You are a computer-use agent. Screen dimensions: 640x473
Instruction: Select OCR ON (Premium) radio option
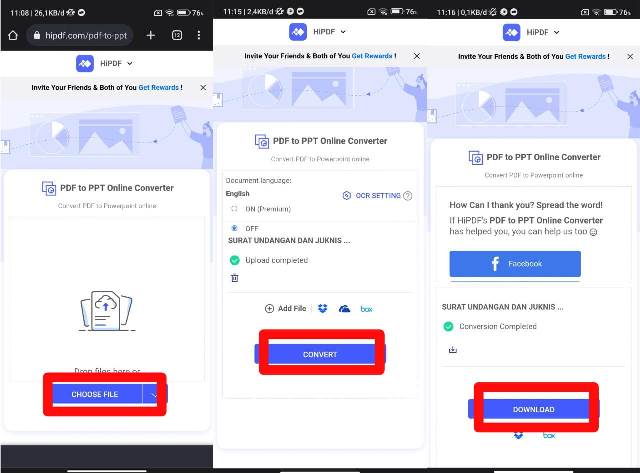(x=234, y=209)
